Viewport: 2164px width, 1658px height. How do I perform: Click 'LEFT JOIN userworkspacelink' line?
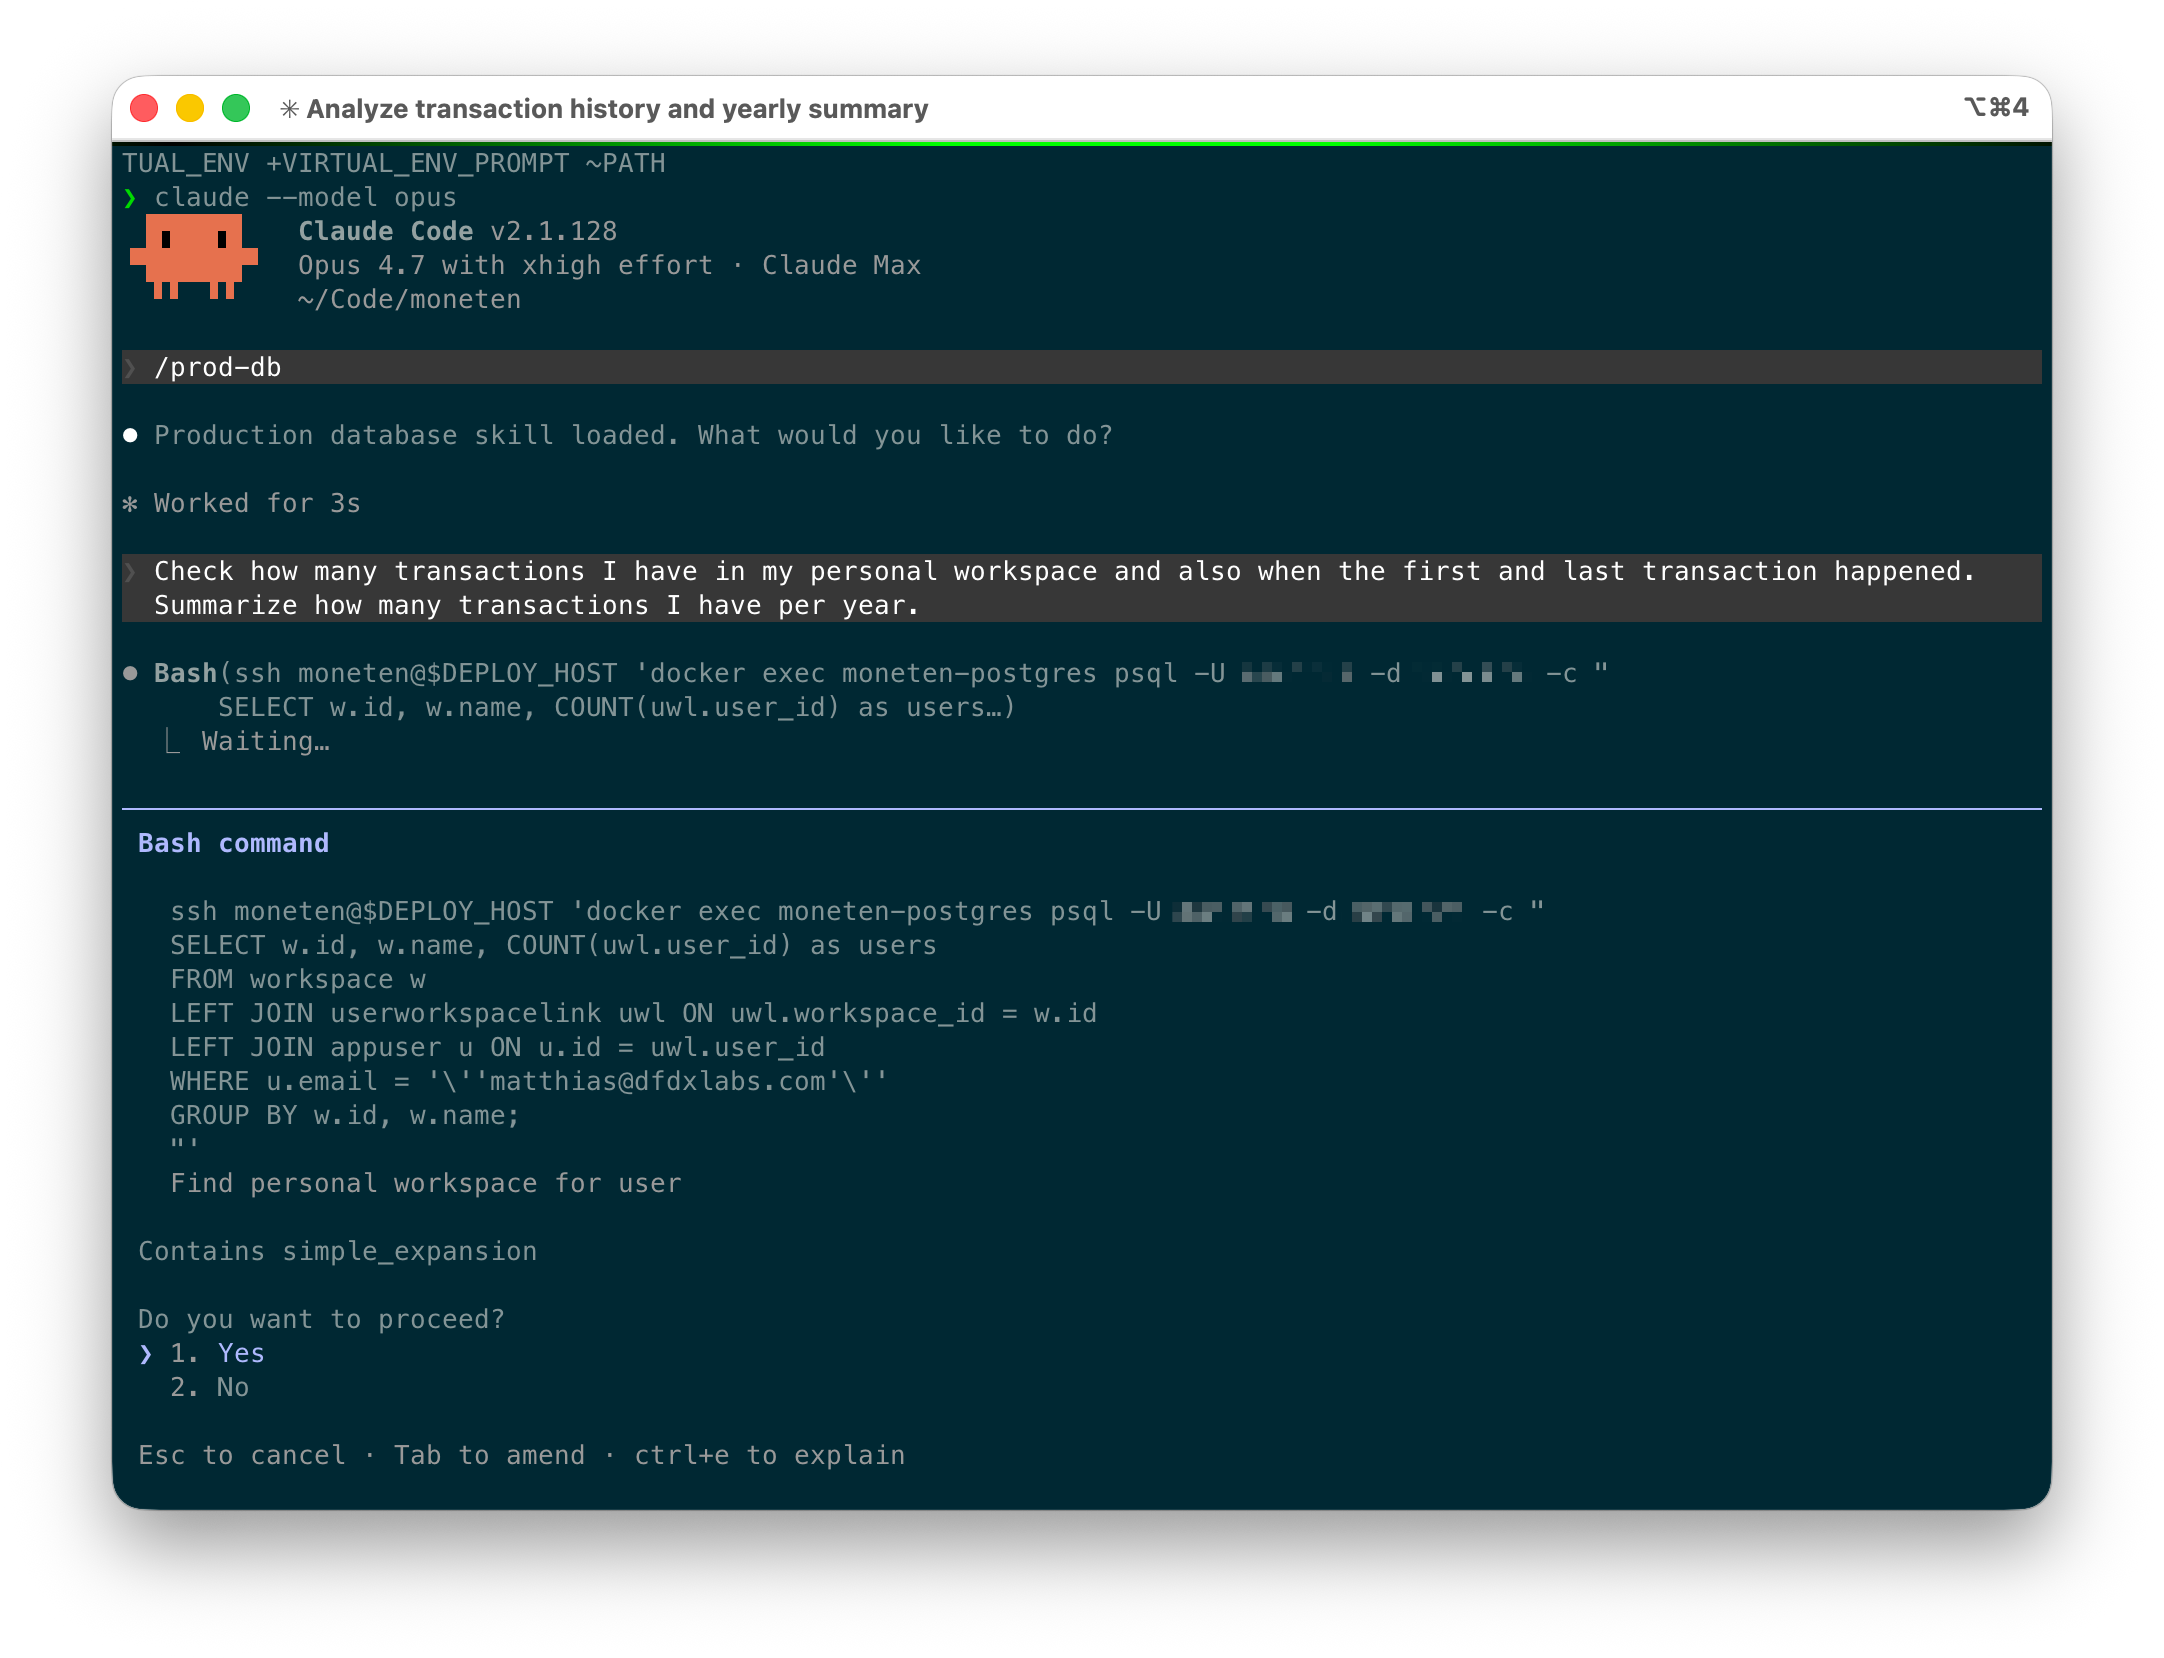[x=633, y=1013]
